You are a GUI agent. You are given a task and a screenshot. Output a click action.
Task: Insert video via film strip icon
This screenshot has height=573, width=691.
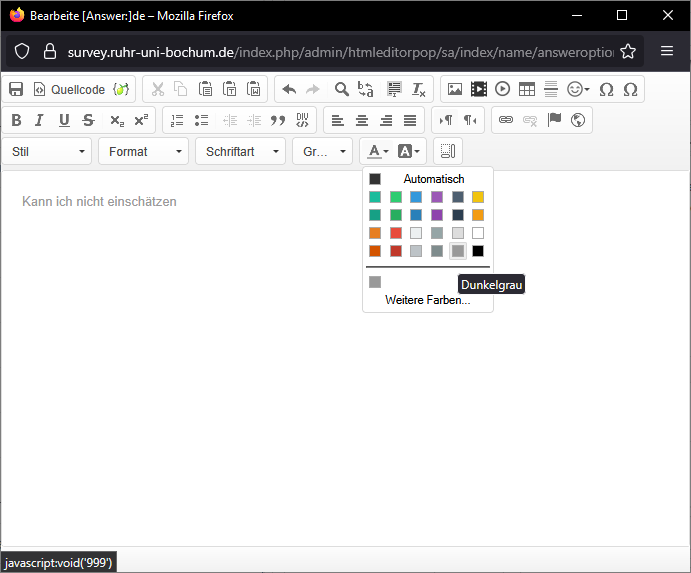(479, 89)
